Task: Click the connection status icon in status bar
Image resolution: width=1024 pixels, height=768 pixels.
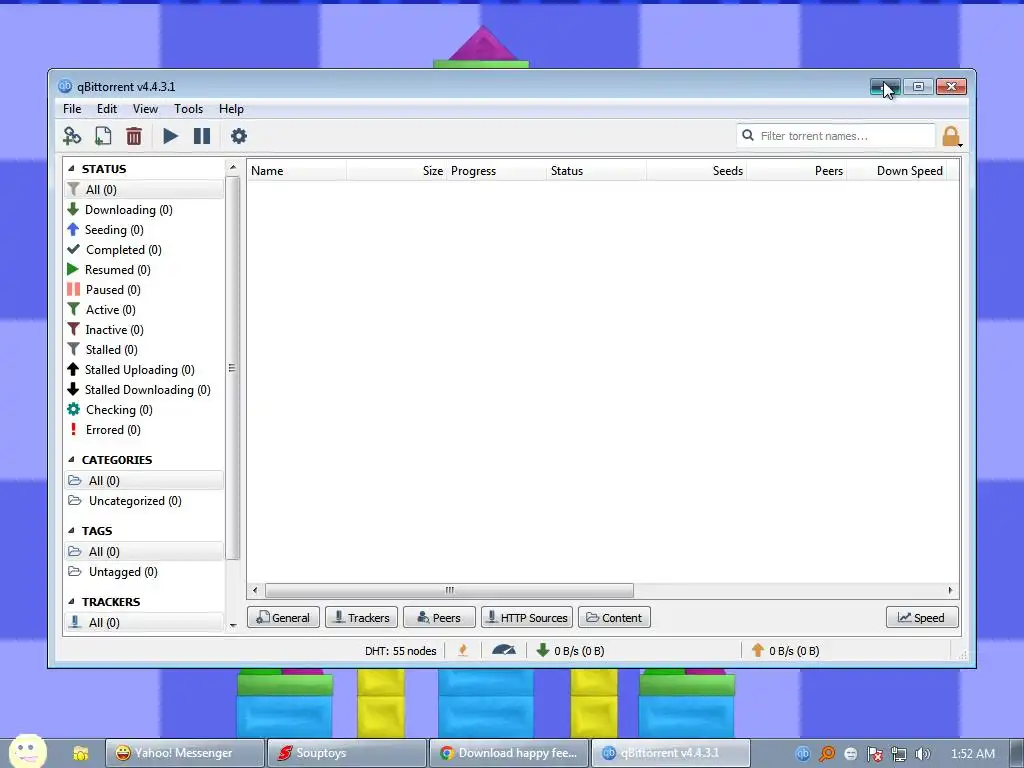Action: 463,650
